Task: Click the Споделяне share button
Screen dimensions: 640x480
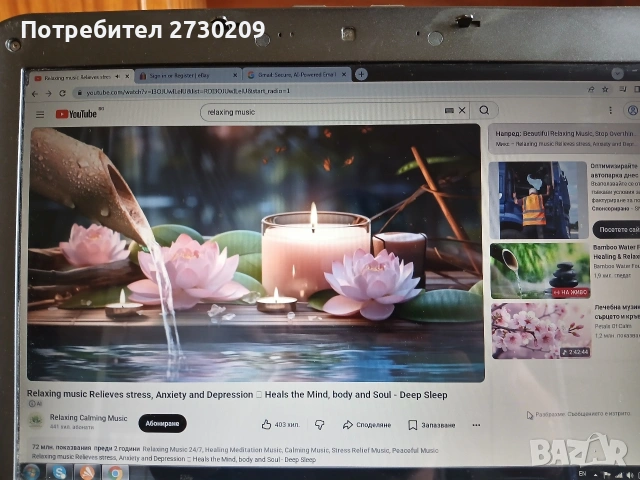Action: click(x=367, y=425)
